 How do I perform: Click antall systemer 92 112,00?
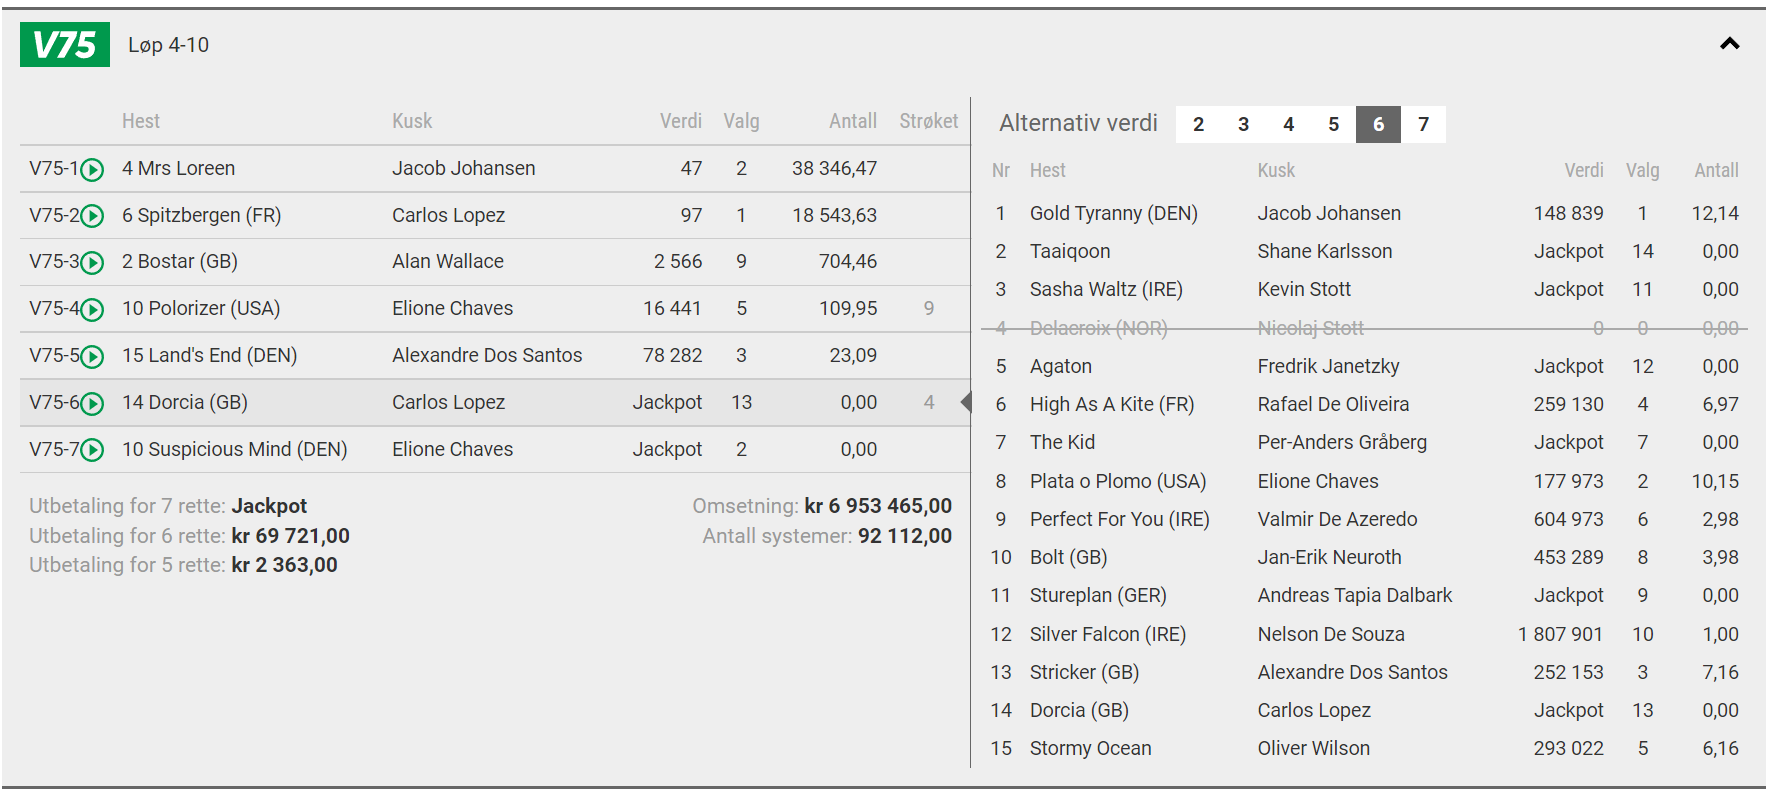[x=905, y=536]
